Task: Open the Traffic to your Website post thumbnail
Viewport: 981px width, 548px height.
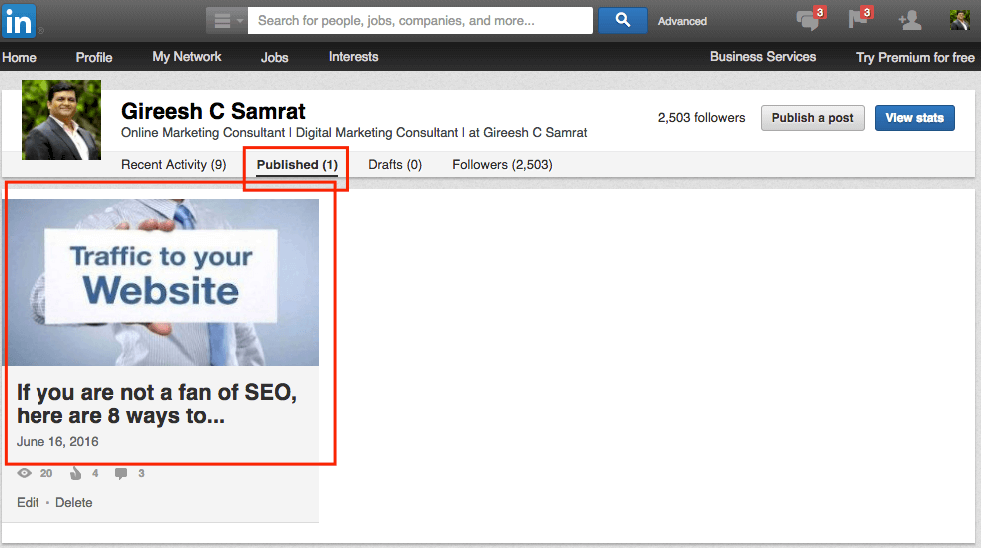Action: [x=163, y=282]
